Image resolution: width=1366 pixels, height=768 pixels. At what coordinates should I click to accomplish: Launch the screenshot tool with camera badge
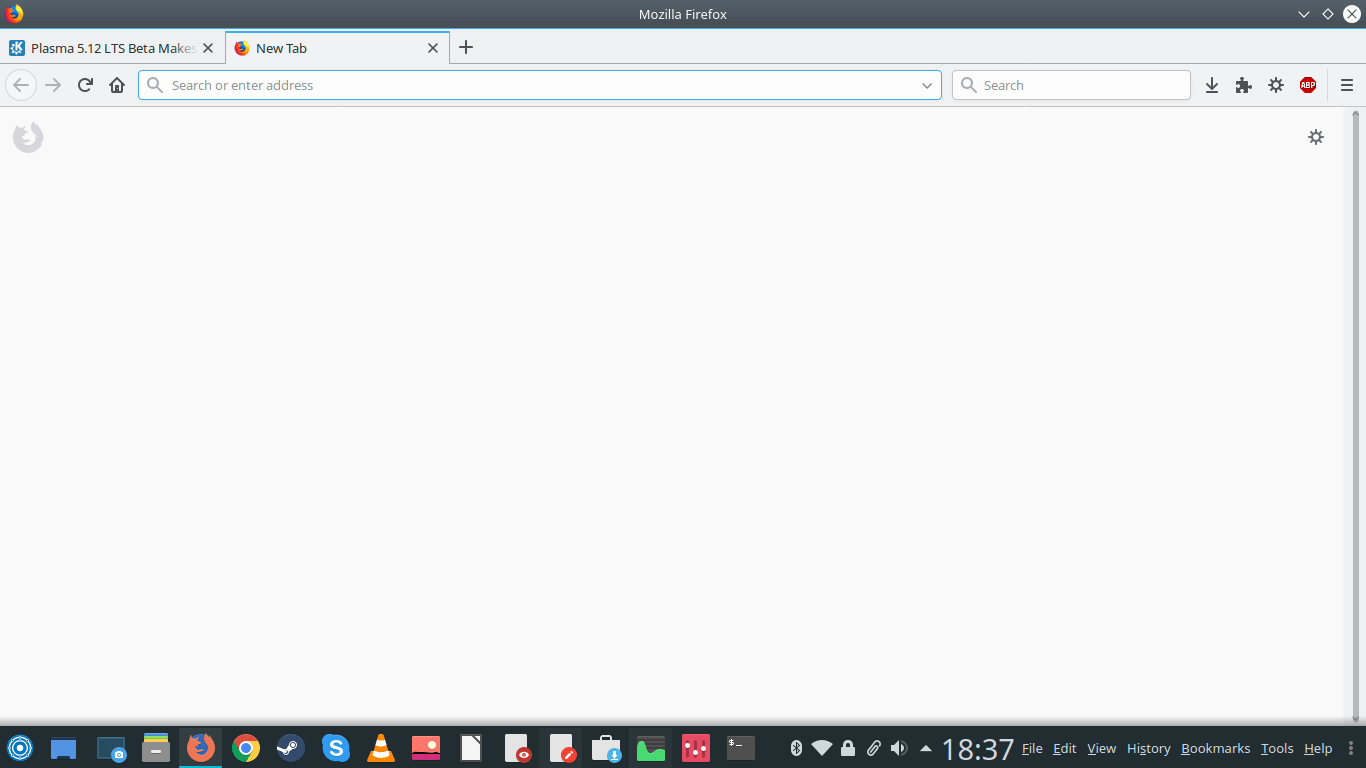pos(111,747)
